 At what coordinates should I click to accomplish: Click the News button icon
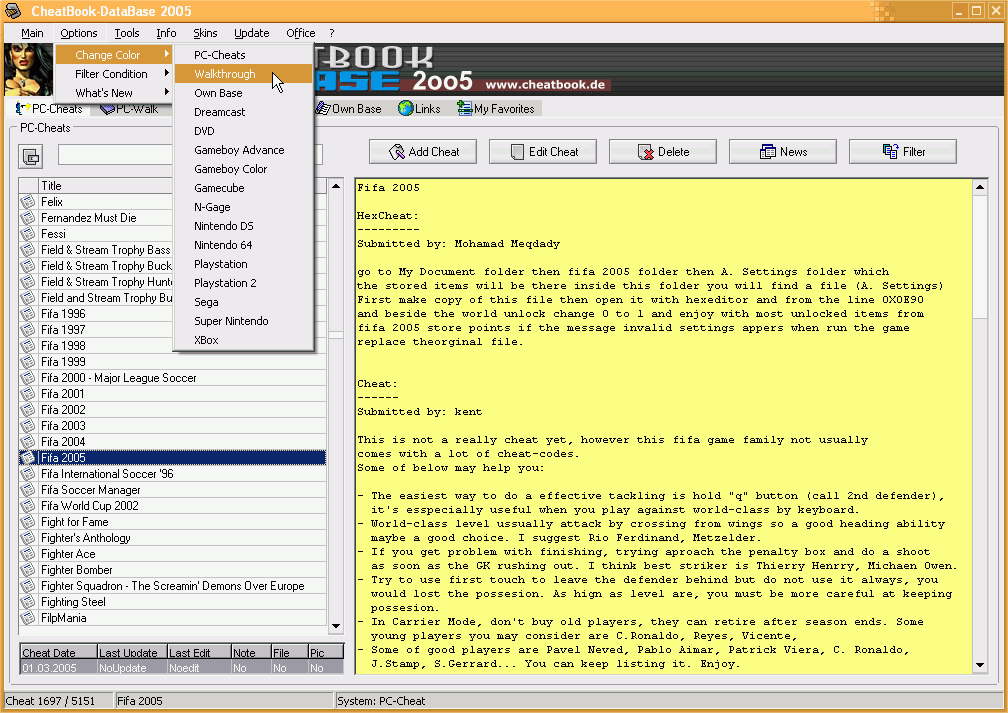(767, 152)
